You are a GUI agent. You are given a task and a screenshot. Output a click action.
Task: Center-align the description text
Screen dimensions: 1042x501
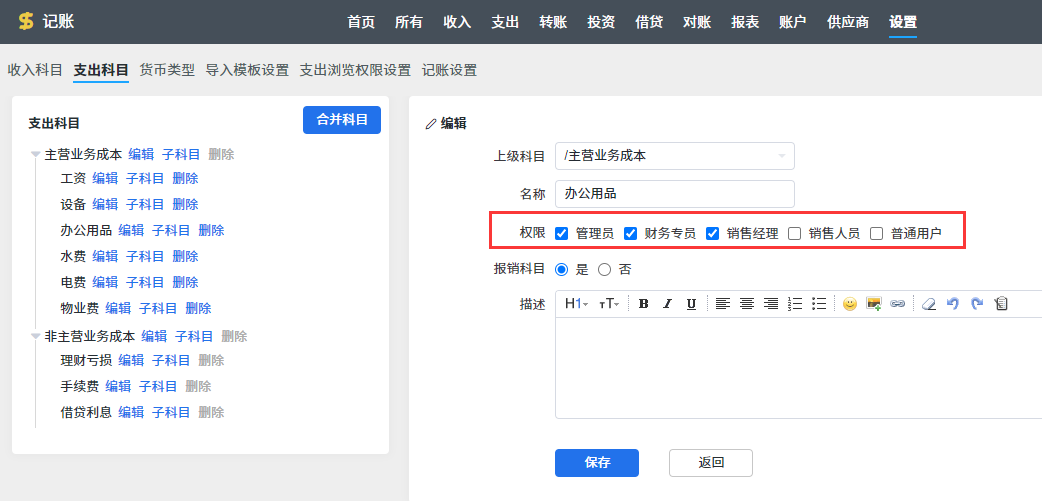(x=747, y=304)
